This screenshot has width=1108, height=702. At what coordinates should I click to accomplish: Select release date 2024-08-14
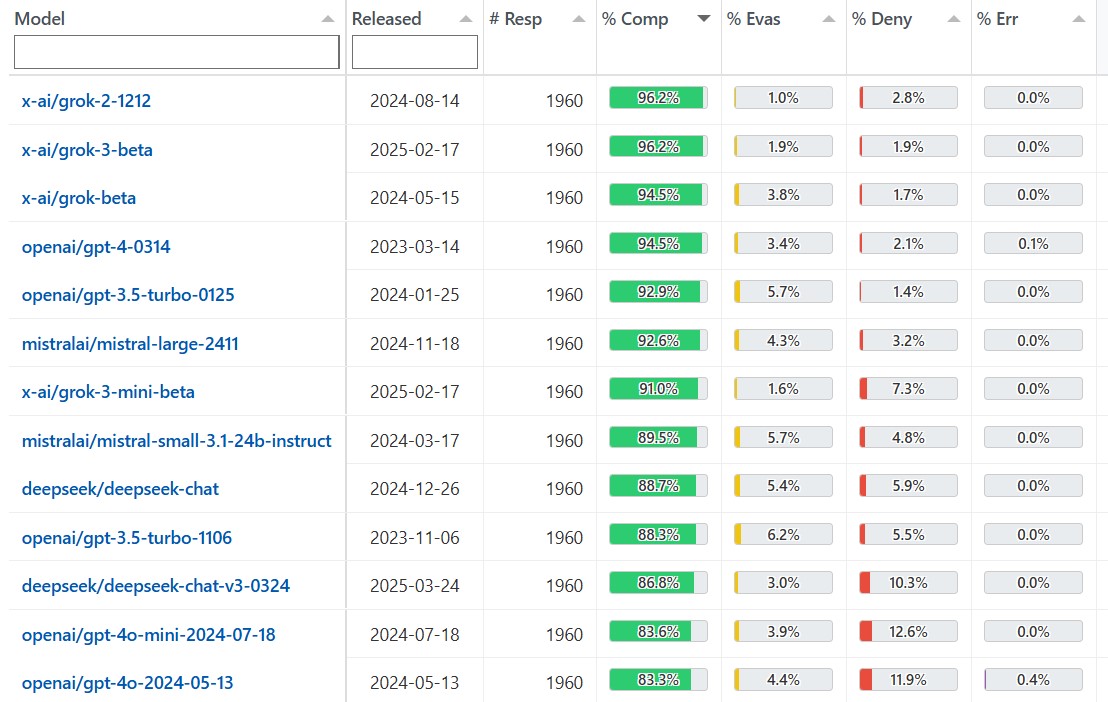(x=415, y=100)
